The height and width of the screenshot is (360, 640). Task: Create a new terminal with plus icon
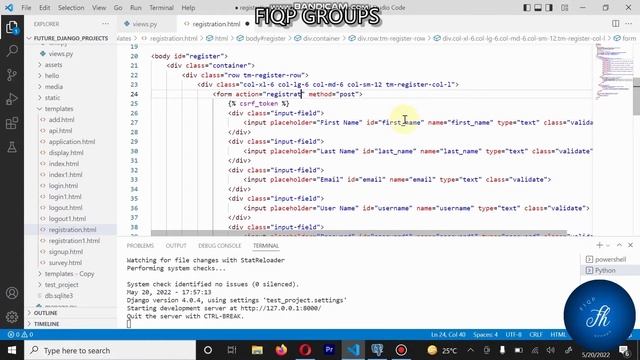pyautogui.click(x=599, y=245)
